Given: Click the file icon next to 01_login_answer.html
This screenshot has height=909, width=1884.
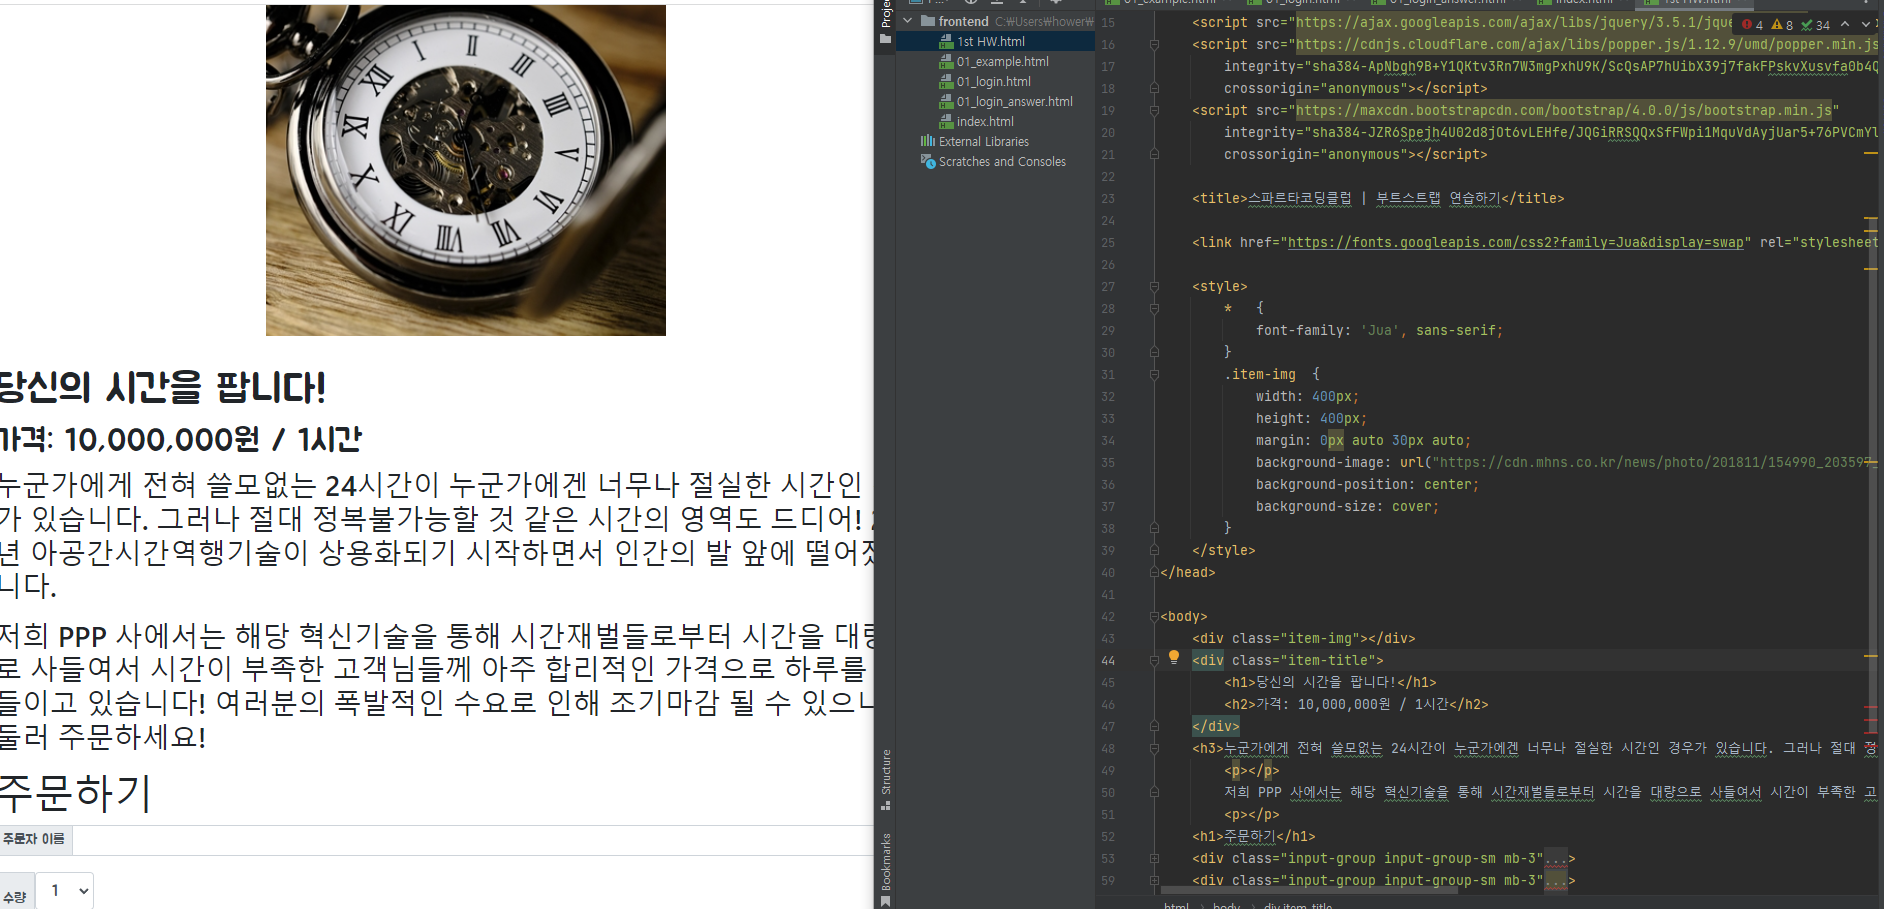Looking at the screenshot, I should pos(946,102).
